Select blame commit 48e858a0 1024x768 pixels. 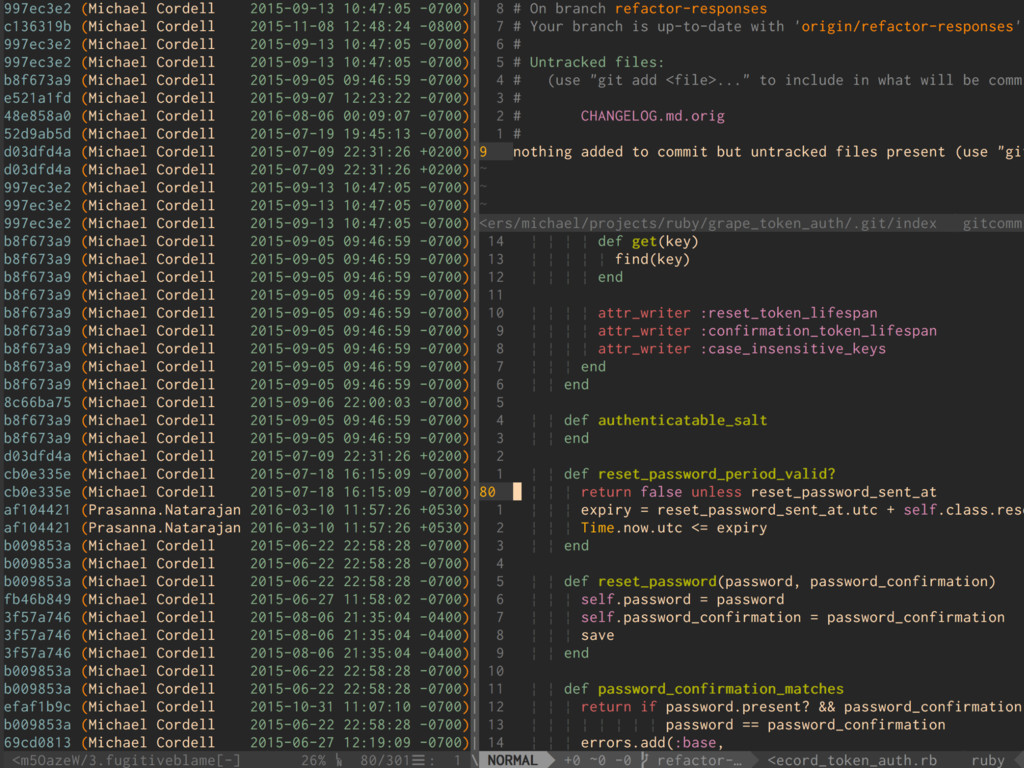37,116
